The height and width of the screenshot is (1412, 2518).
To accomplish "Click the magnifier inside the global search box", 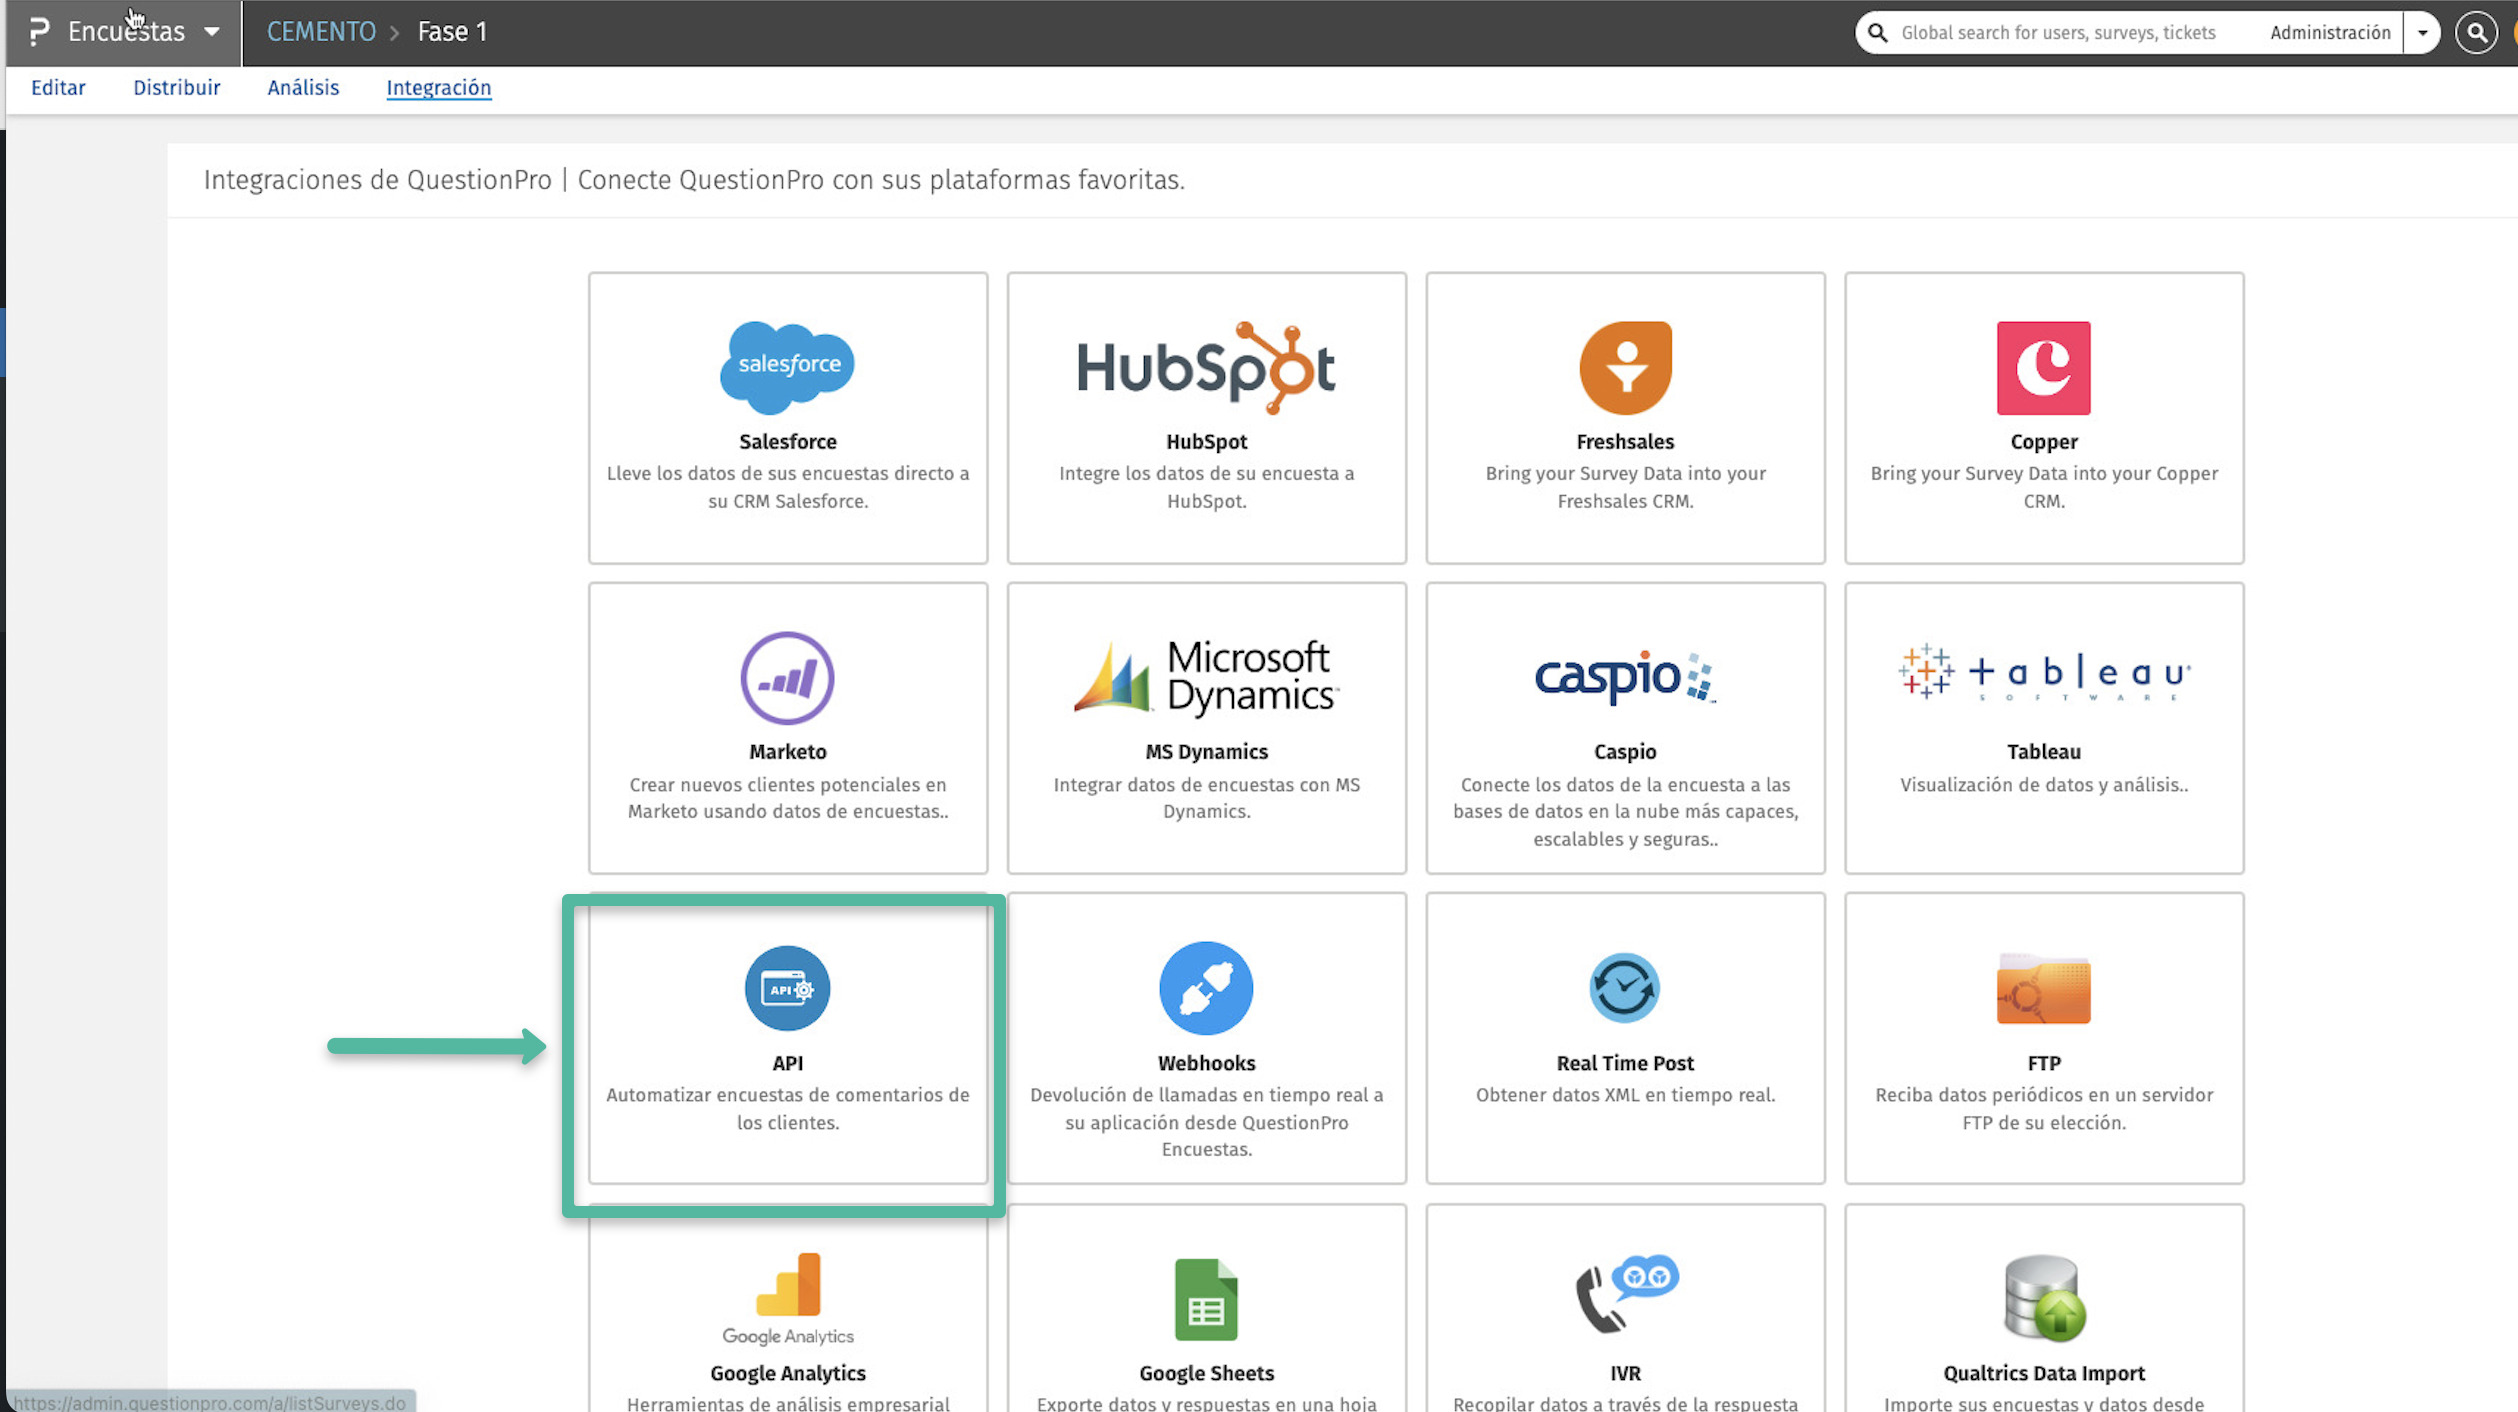I will pos(1877,33).
